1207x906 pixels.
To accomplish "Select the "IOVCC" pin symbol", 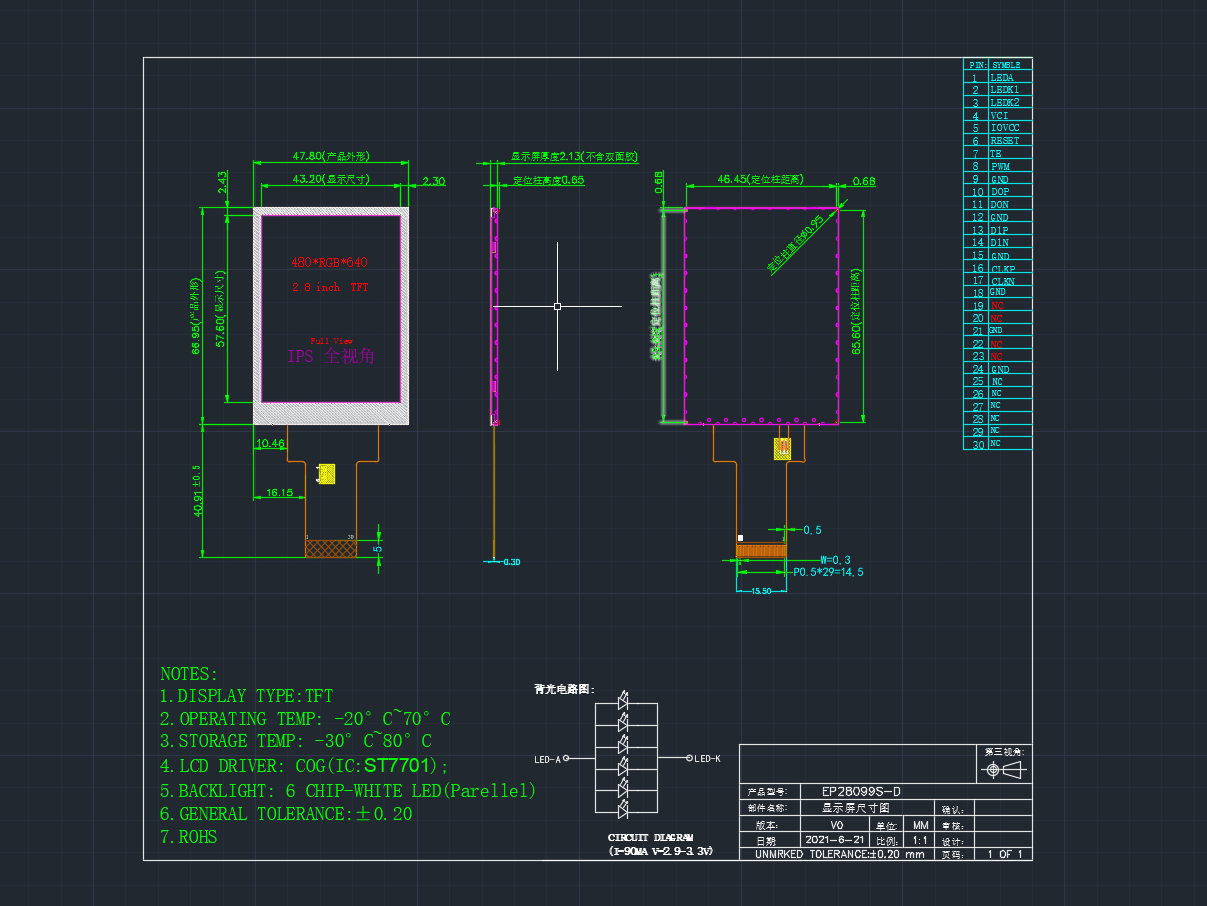I will coord(1004,128).
